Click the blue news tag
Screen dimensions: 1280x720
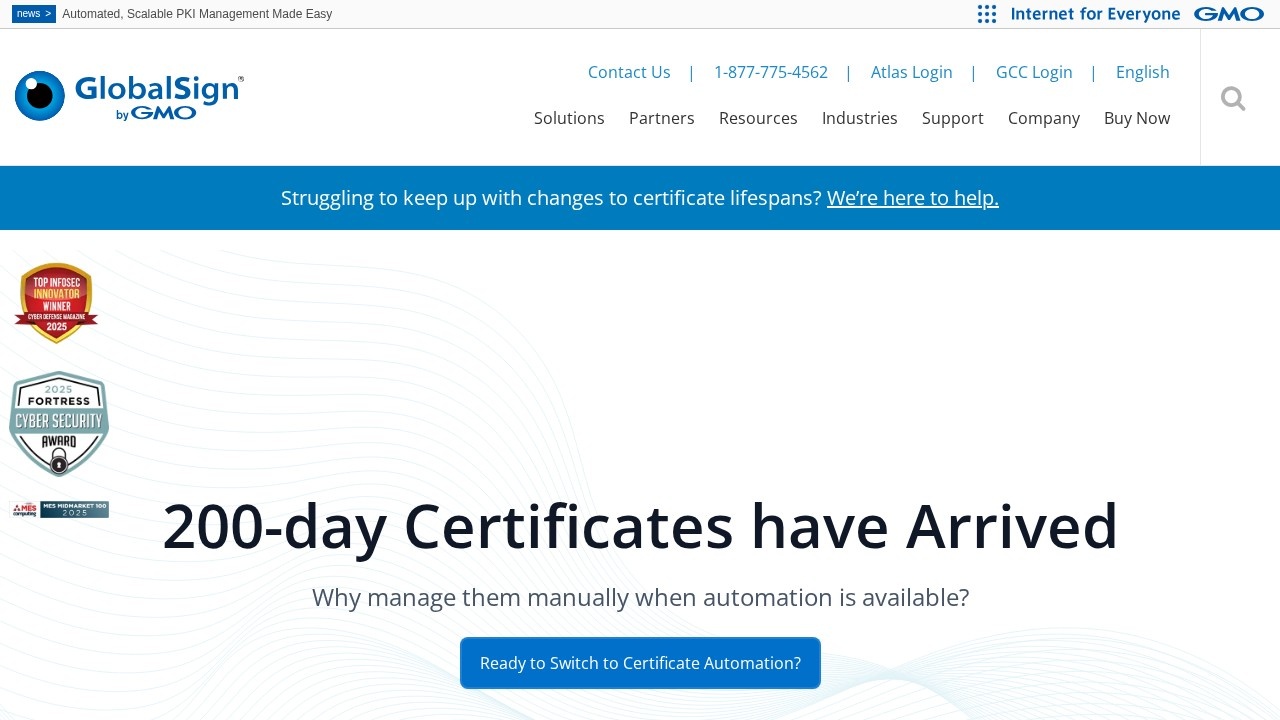(x=34, y=14)
